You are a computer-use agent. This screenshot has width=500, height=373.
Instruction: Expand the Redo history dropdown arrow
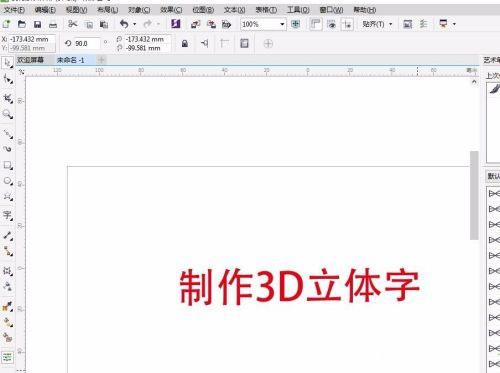tap(158, 24)
